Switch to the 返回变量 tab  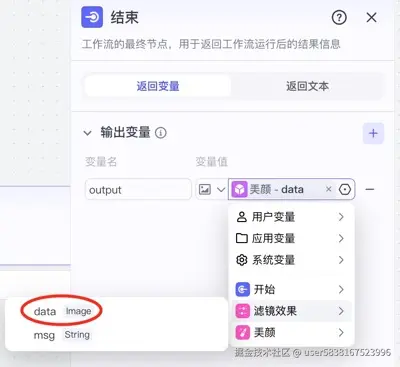click(x=158, y=86)
